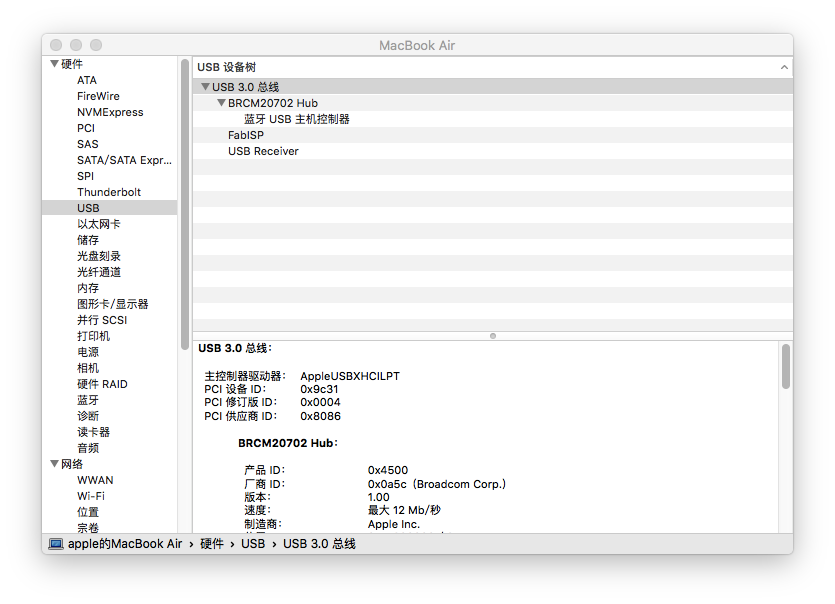This screenshot has height=604, width=835.
Task: Click the 0x9c31 PCI device ID value
Action: pyautogui.click(x=319, y=389)
